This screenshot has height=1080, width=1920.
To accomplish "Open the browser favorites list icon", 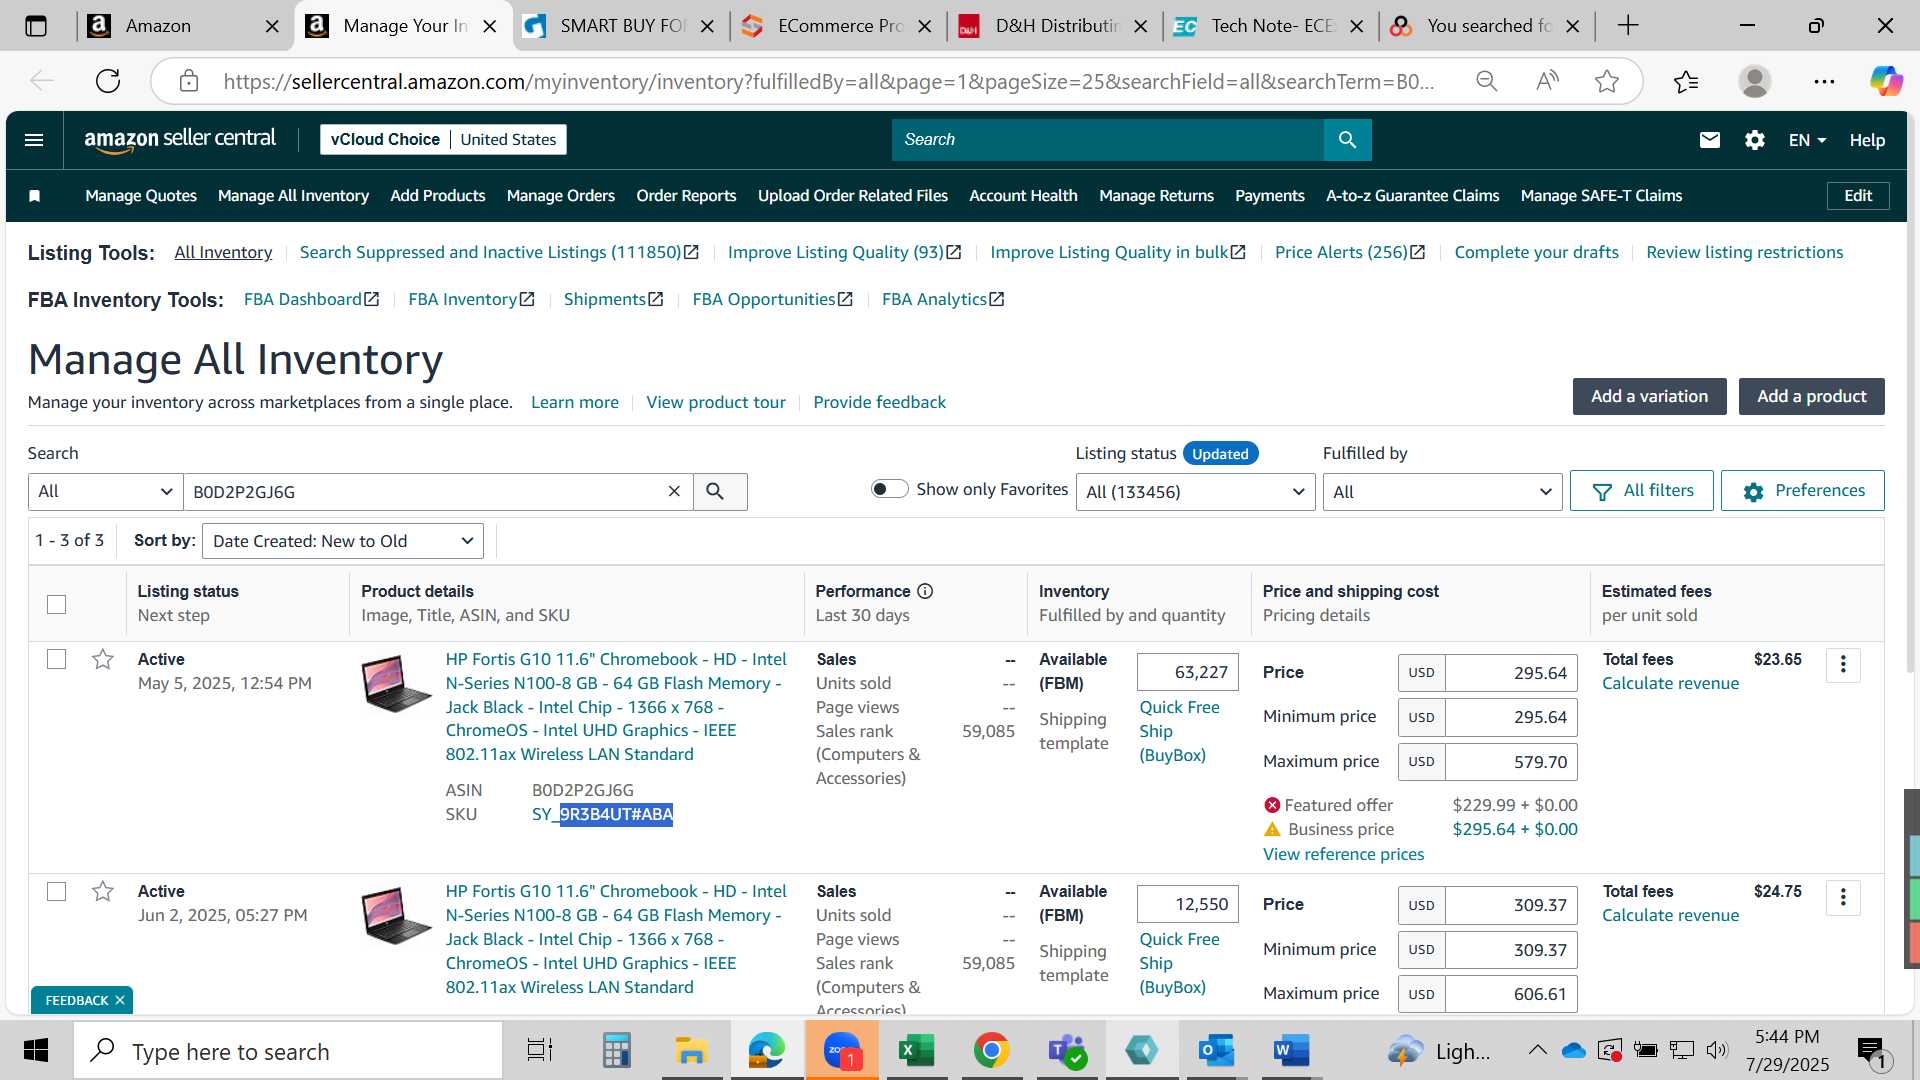I will coord(1686,81).
